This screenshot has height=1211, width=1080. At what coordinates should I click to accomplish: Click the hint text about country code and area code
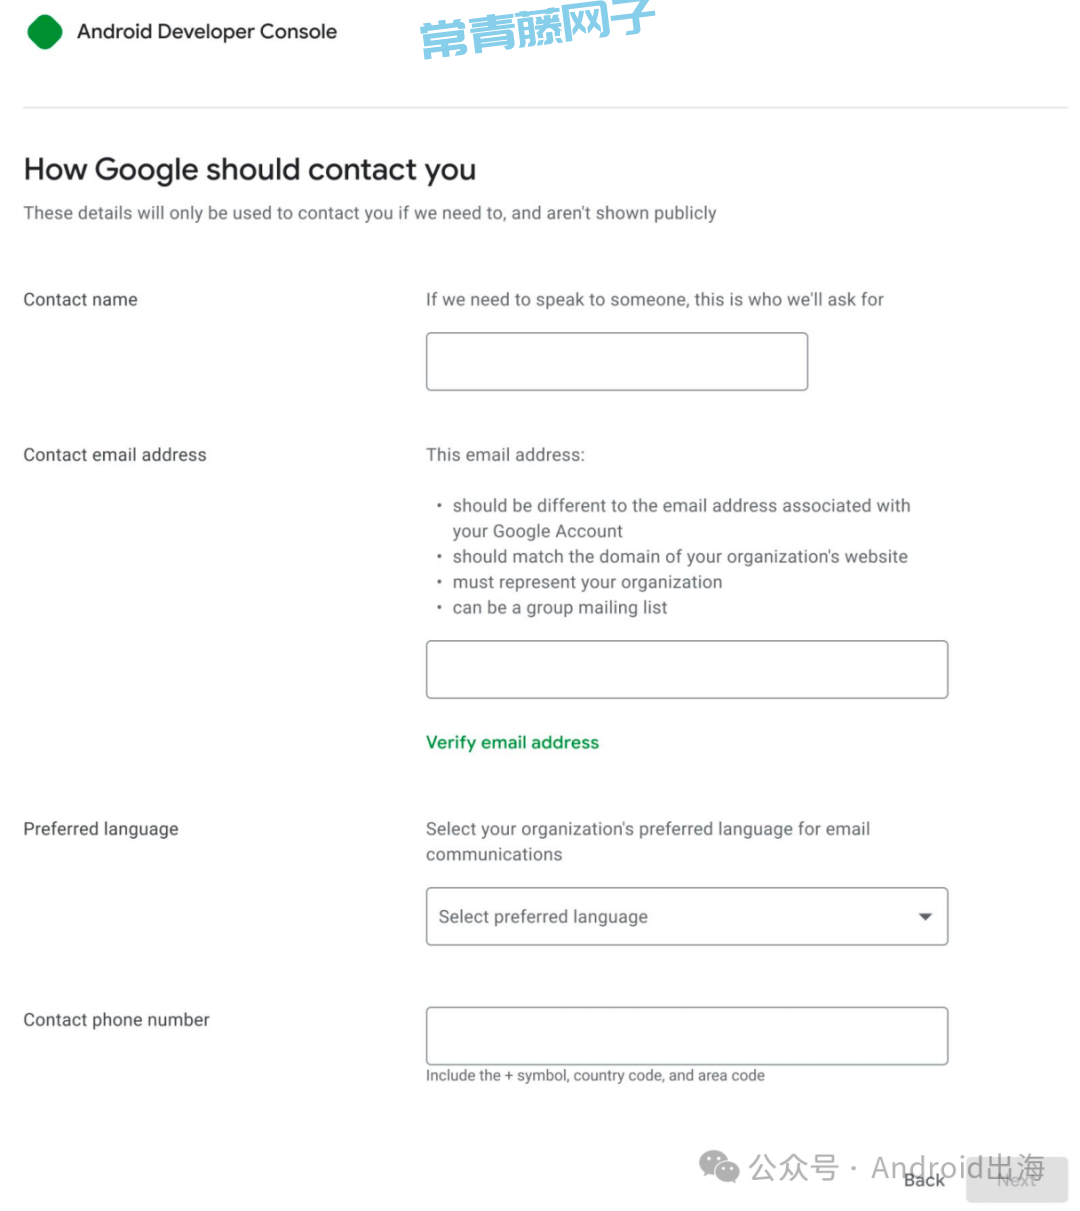point(595,1076)
